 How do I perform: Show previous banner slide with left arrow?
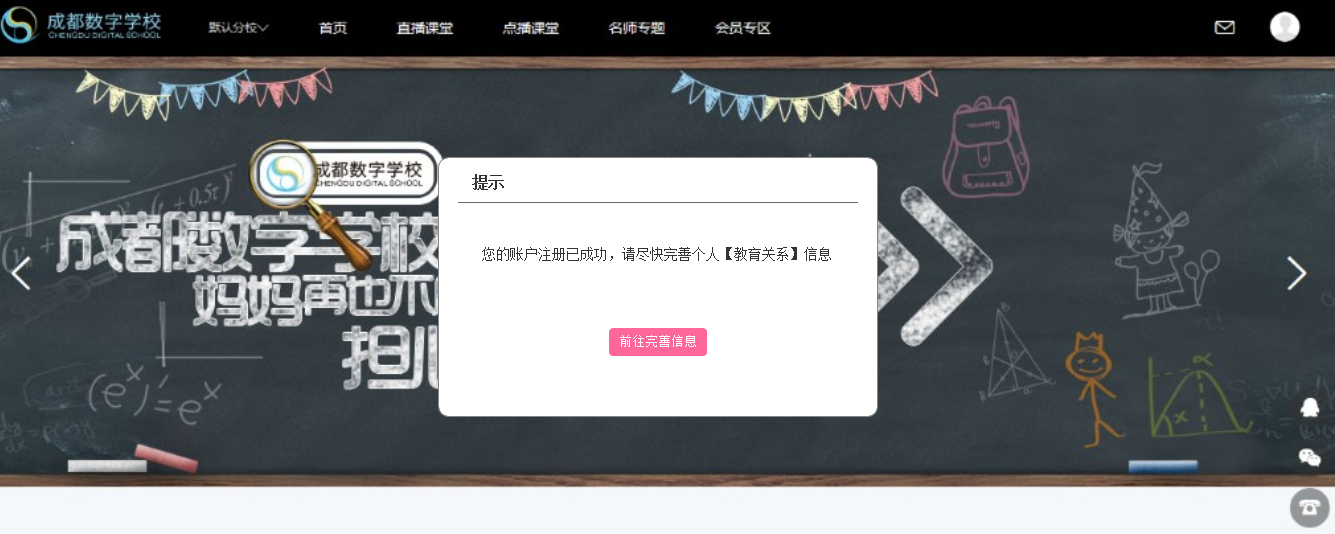click(21, 273)
